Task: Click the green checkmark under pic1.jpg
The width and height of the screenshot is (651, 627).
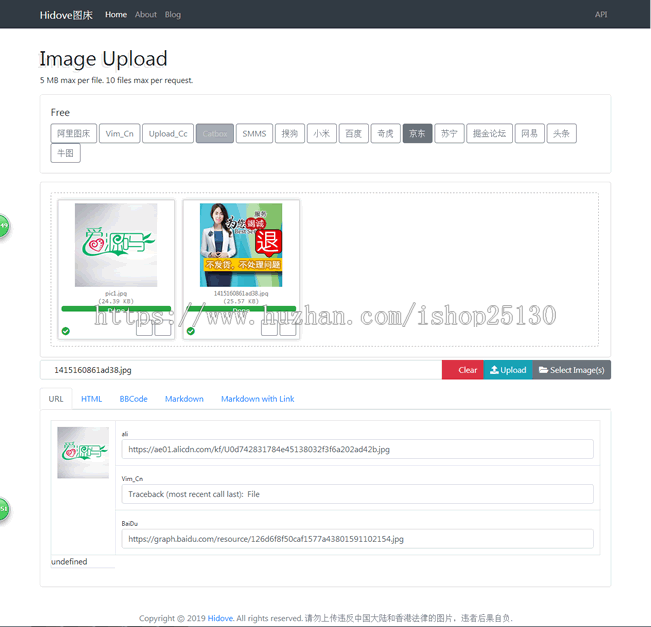Action: 66,331
